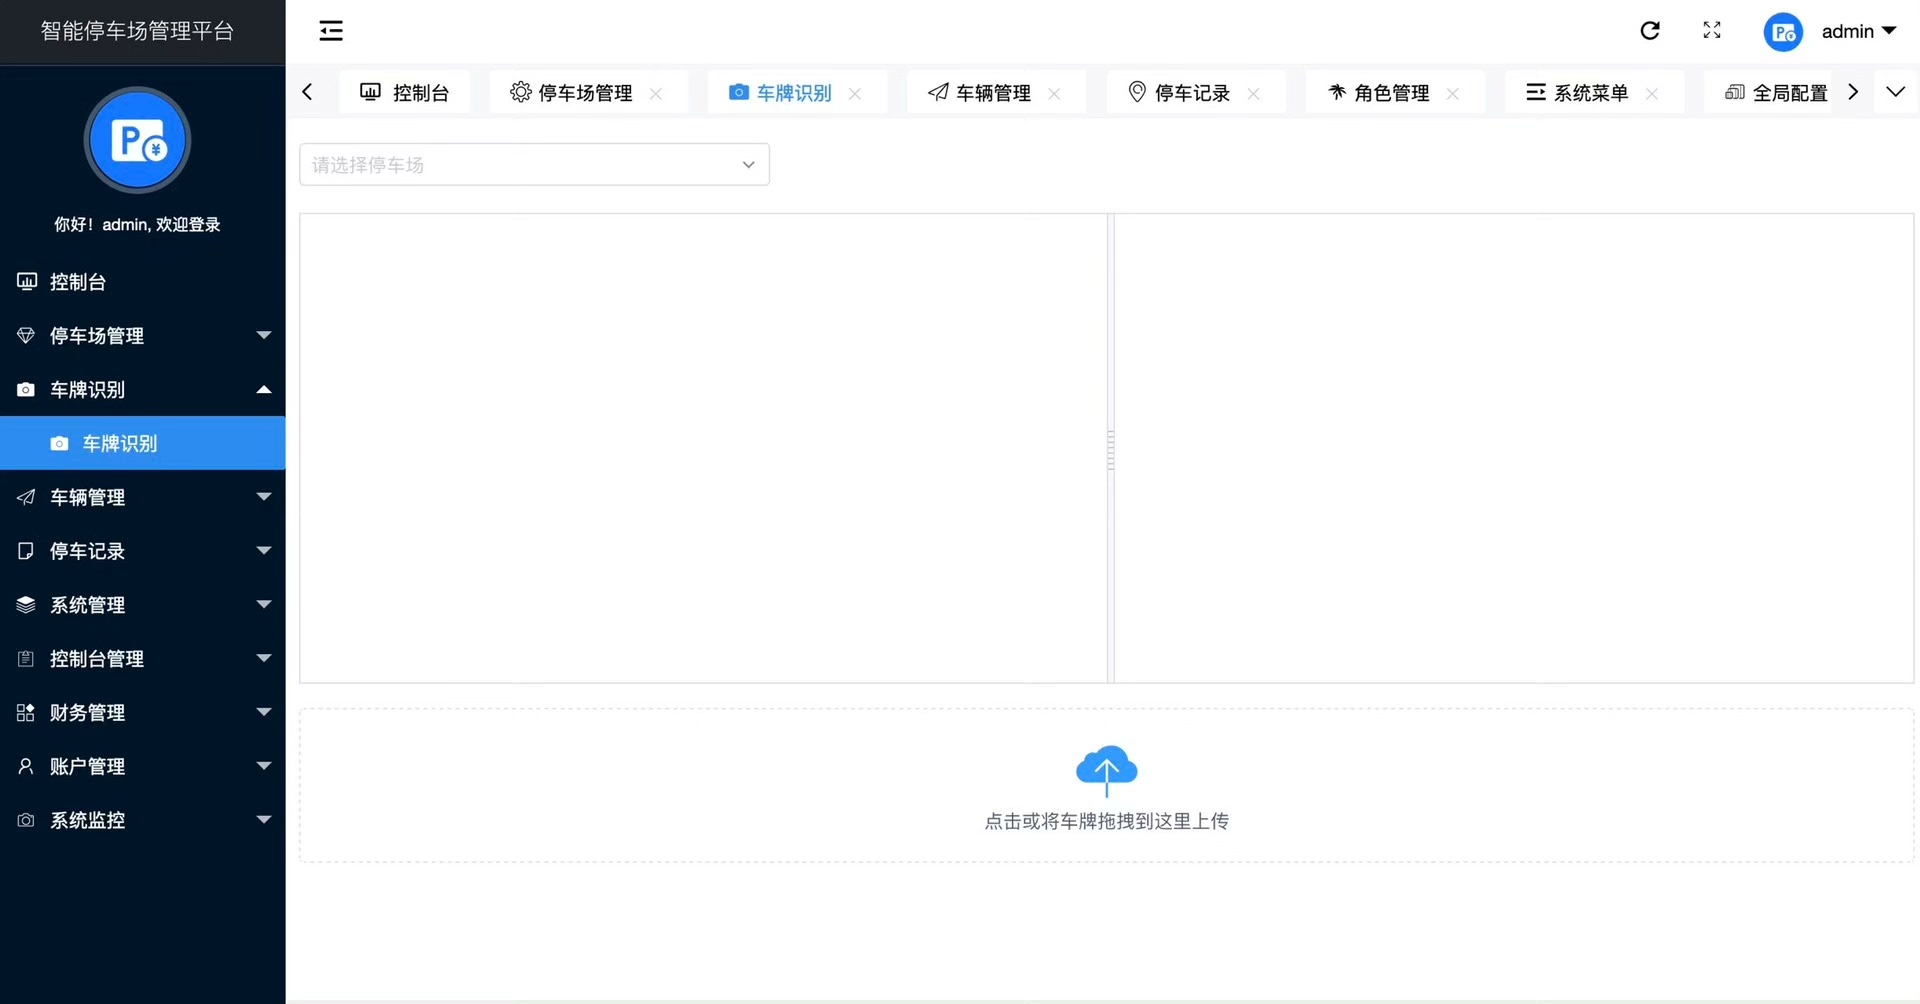Image resolution: width=1920 pixels, height=1004 pixels.
Task: Expand 财务管理 sidebar menu
Action: click(142, 713)
